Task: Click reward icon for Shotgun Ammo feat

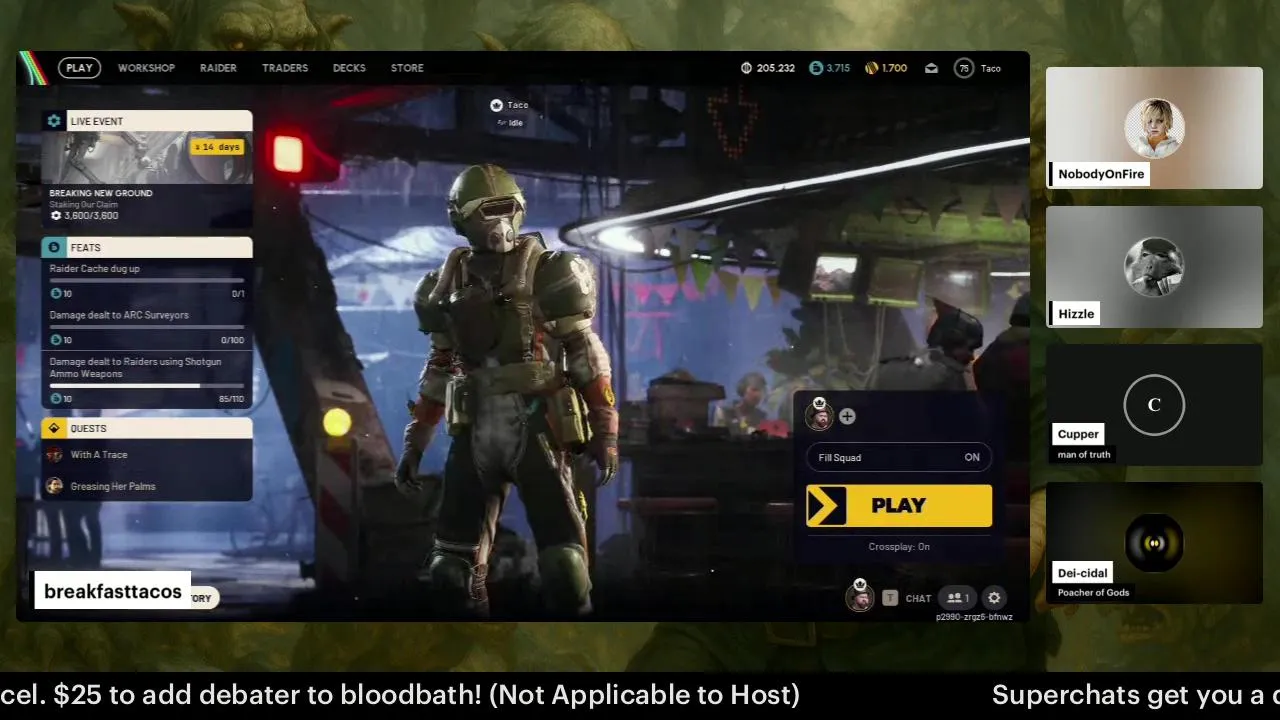Action: (56, 399)
